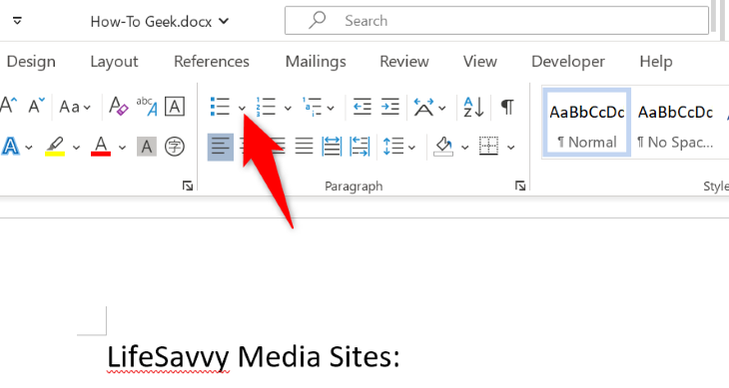Open the Mailings tab
The height and width of the screenshot is (388, 729).
pos(316,62)
